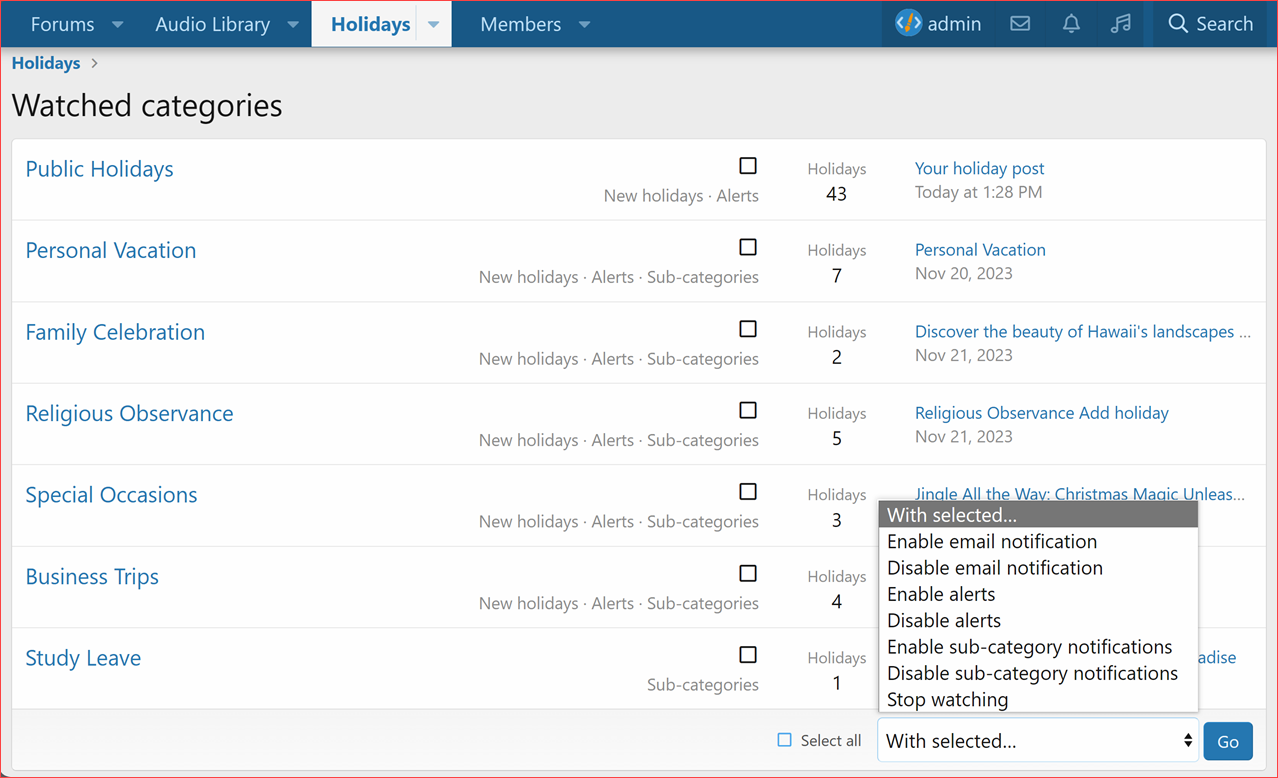Viewport: 1278px width, 778px height.
Task: Tick the Public Holidays checkbox
Action: (747, 165)
